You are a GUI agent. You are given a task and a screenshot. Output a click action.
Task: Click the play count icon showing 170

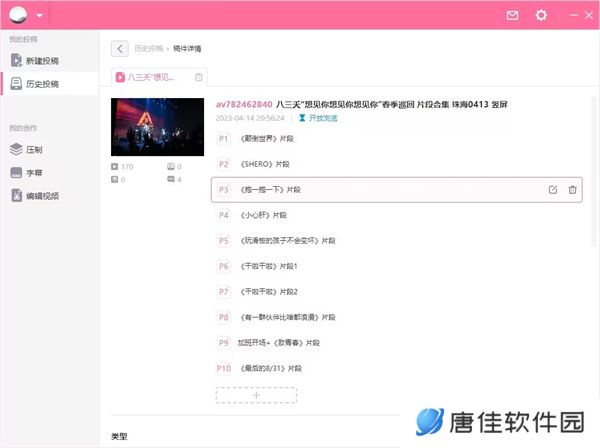coord(114,167)
